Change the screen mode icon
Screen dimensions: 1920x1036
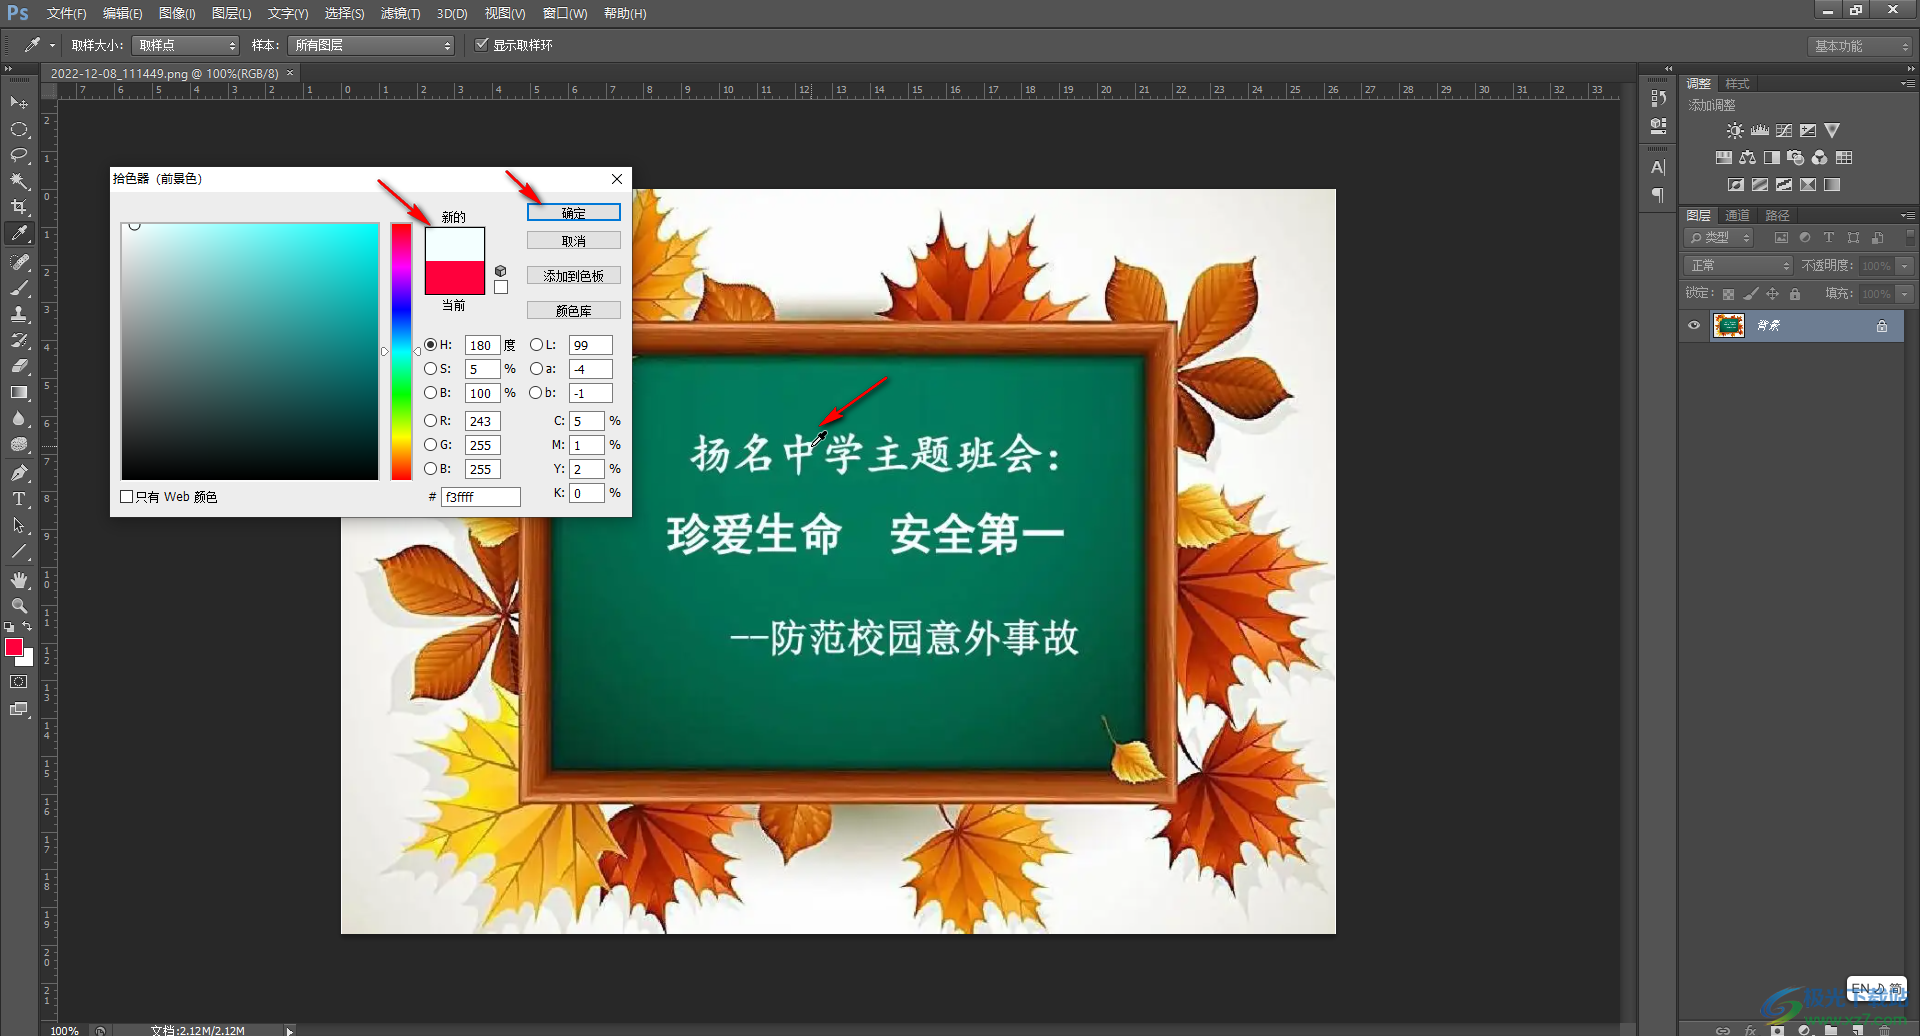19,709
